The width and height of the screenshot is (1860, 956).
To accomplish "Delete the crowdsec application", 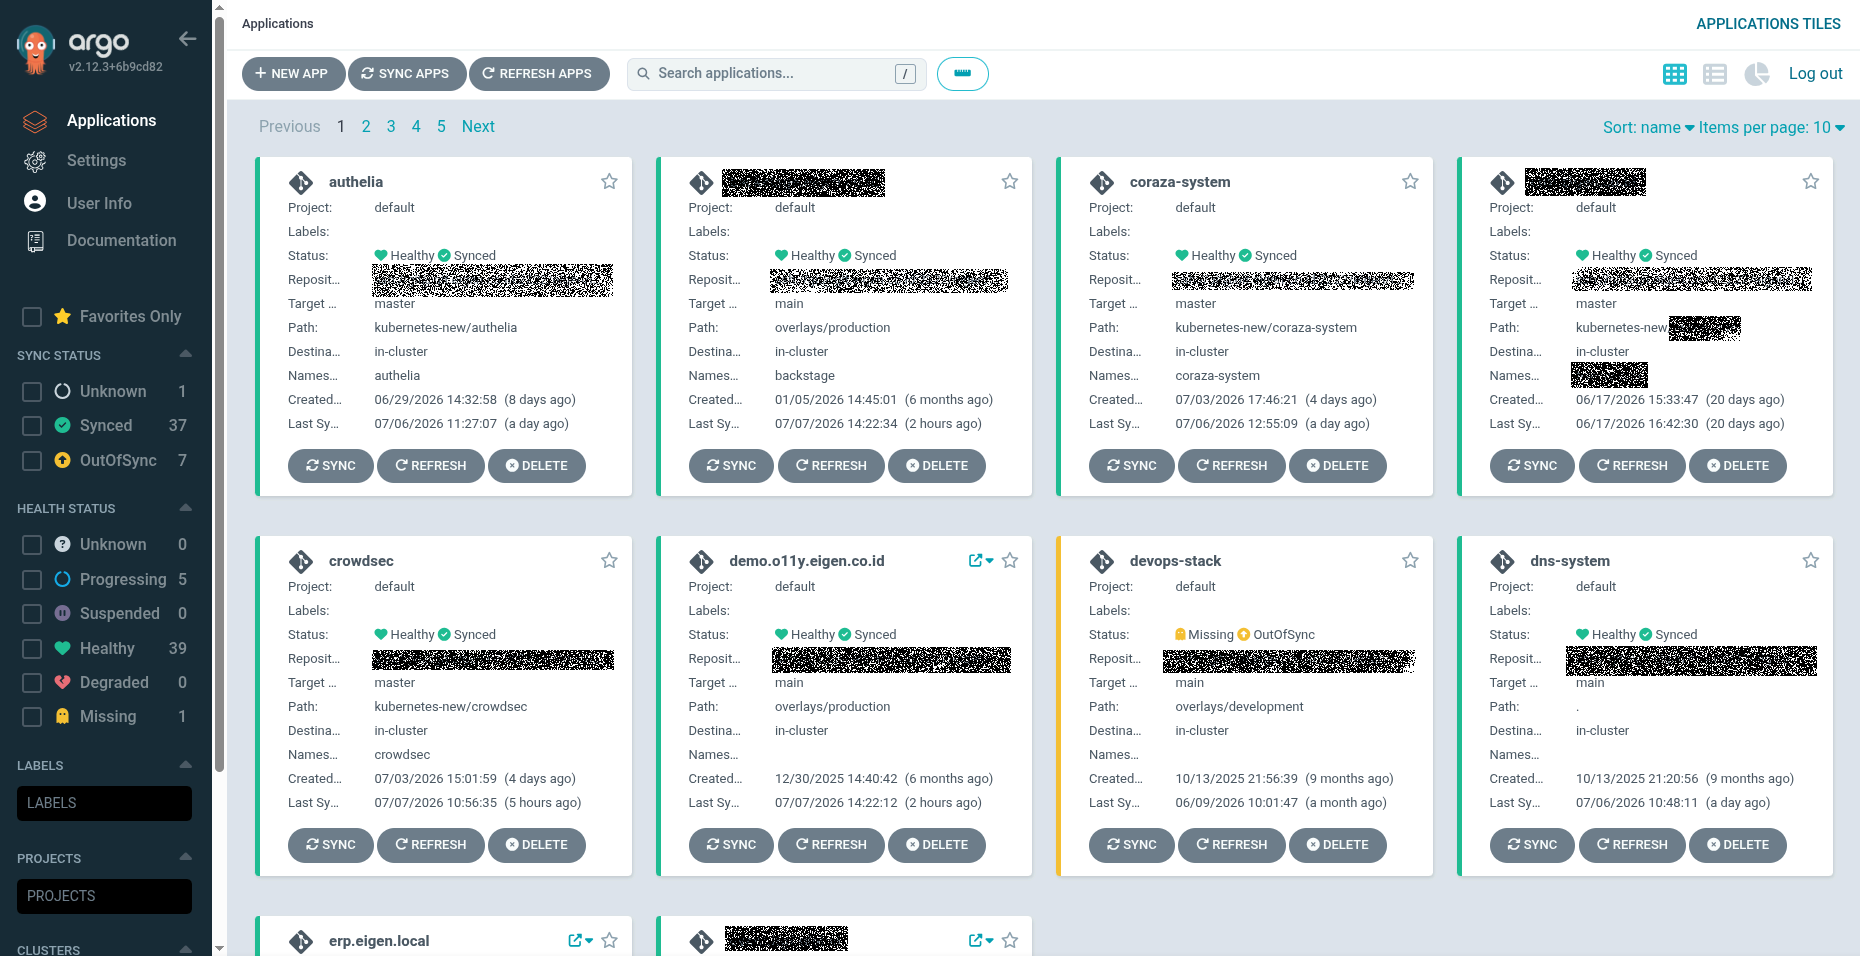I will tap(537, 845).
